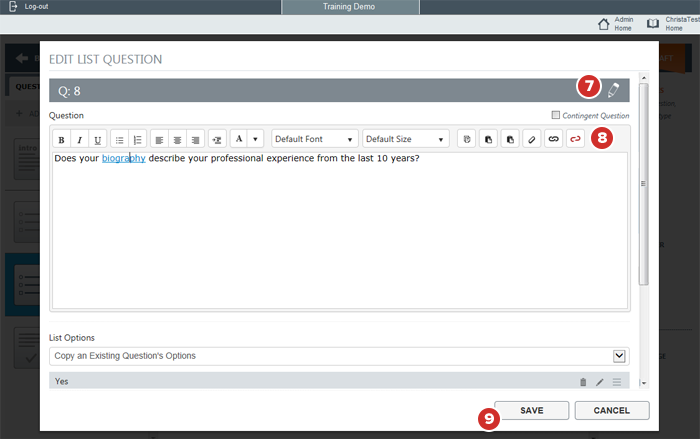Enable the Contingent Question checkbox

pos(556,116)
